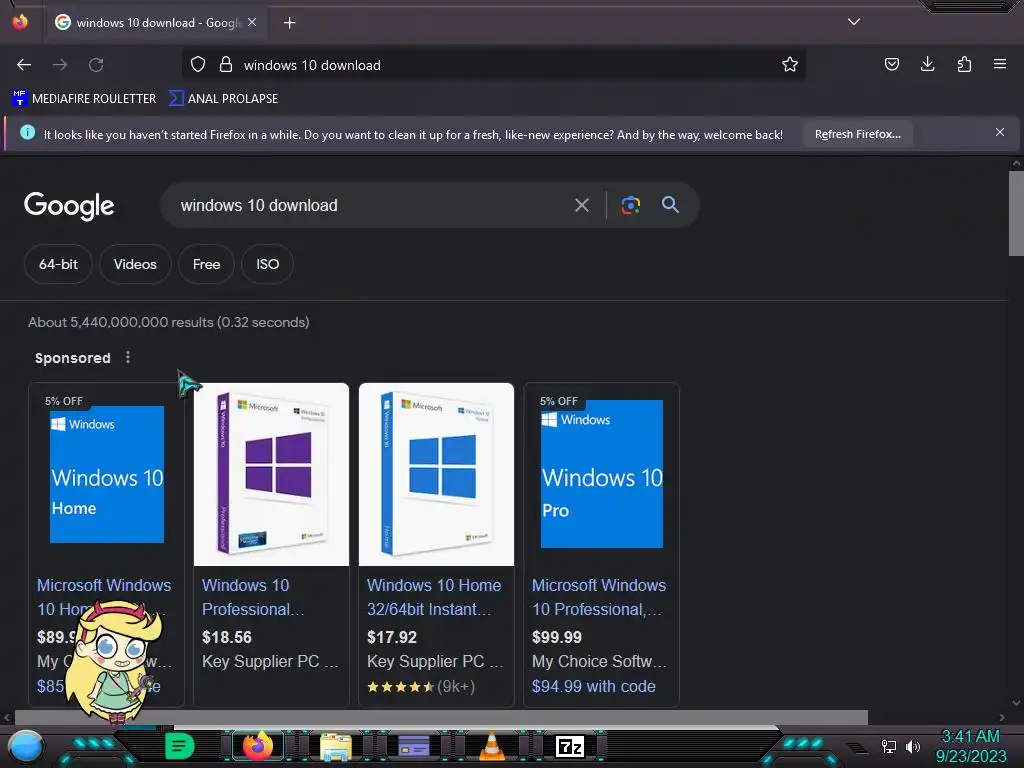Image resolution: width=1024 pixels, height=768 pixels.
Task: Select the Videos filter chip
Action: [x=135, y=264]
